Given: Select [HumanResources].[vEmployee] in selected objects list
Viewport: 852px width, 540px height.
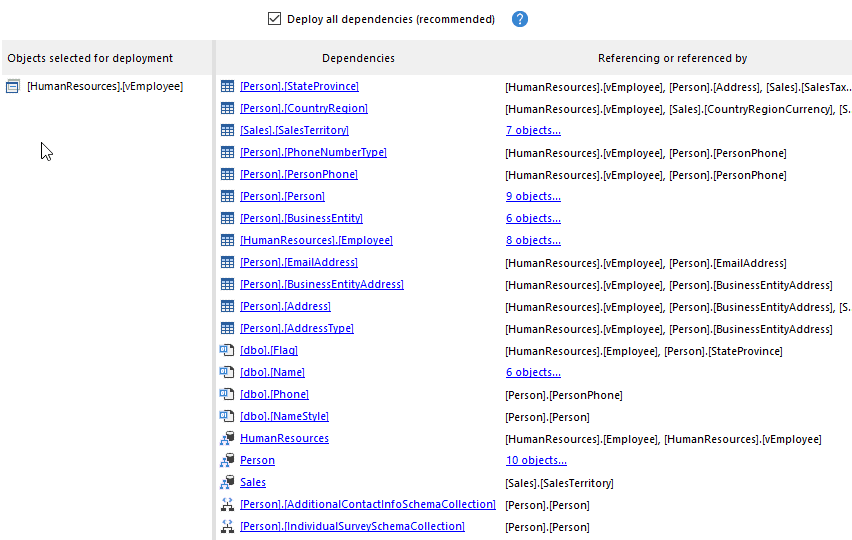Looking at the screenshot, I should pyautogui.click(x=105, y=87).
